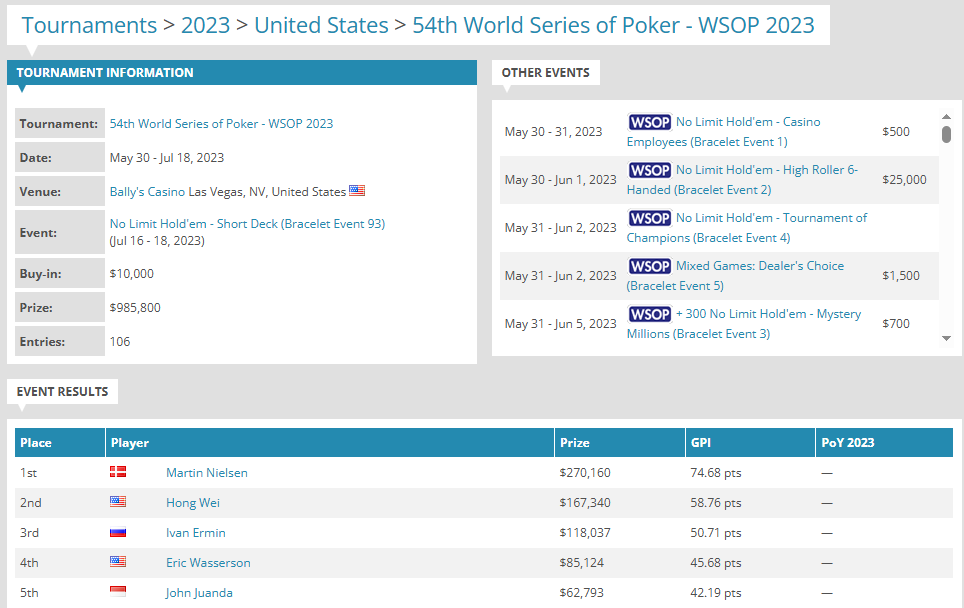
Task: Click the WSOP logo for Casino Employees event
Action: pos(649,122)
